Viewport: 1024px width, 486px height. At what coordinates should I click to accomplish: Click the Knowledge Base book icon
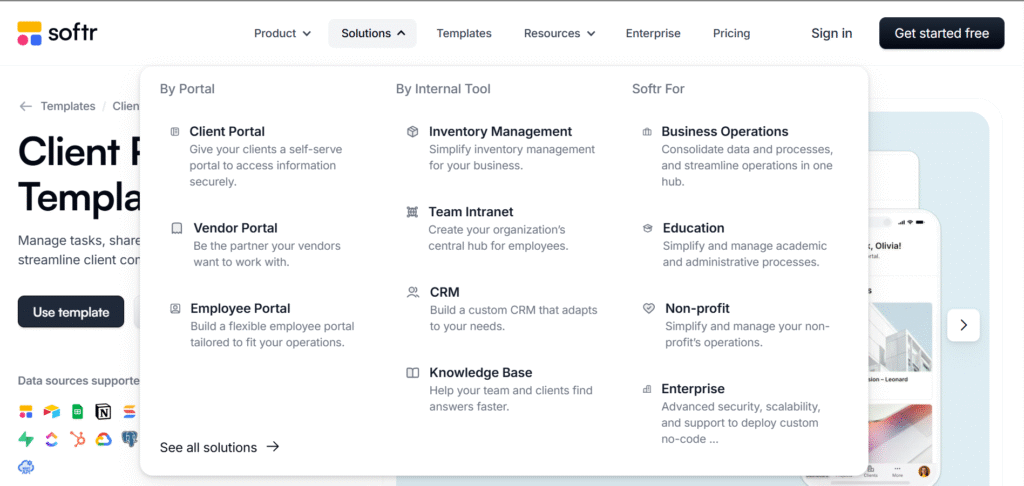tap(413, 373)
